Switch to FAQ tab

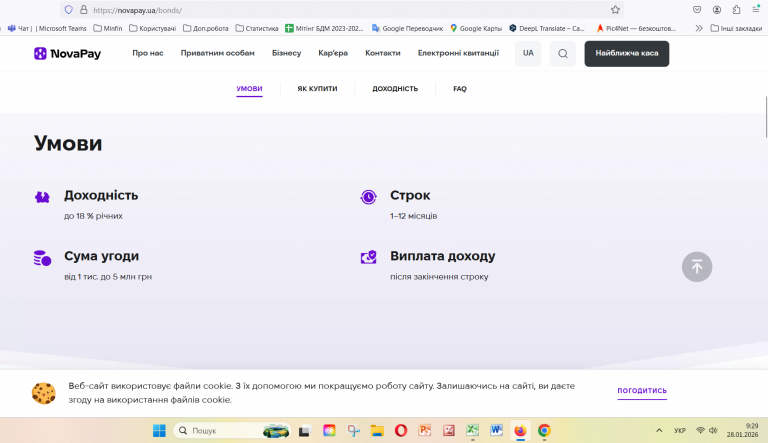tap(459, 89)
